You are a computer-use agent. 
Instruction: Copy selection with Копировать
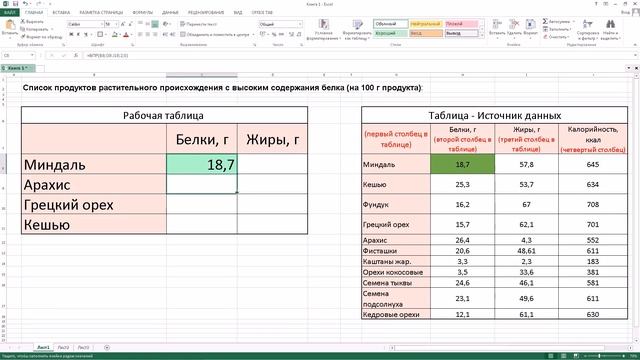35,29
